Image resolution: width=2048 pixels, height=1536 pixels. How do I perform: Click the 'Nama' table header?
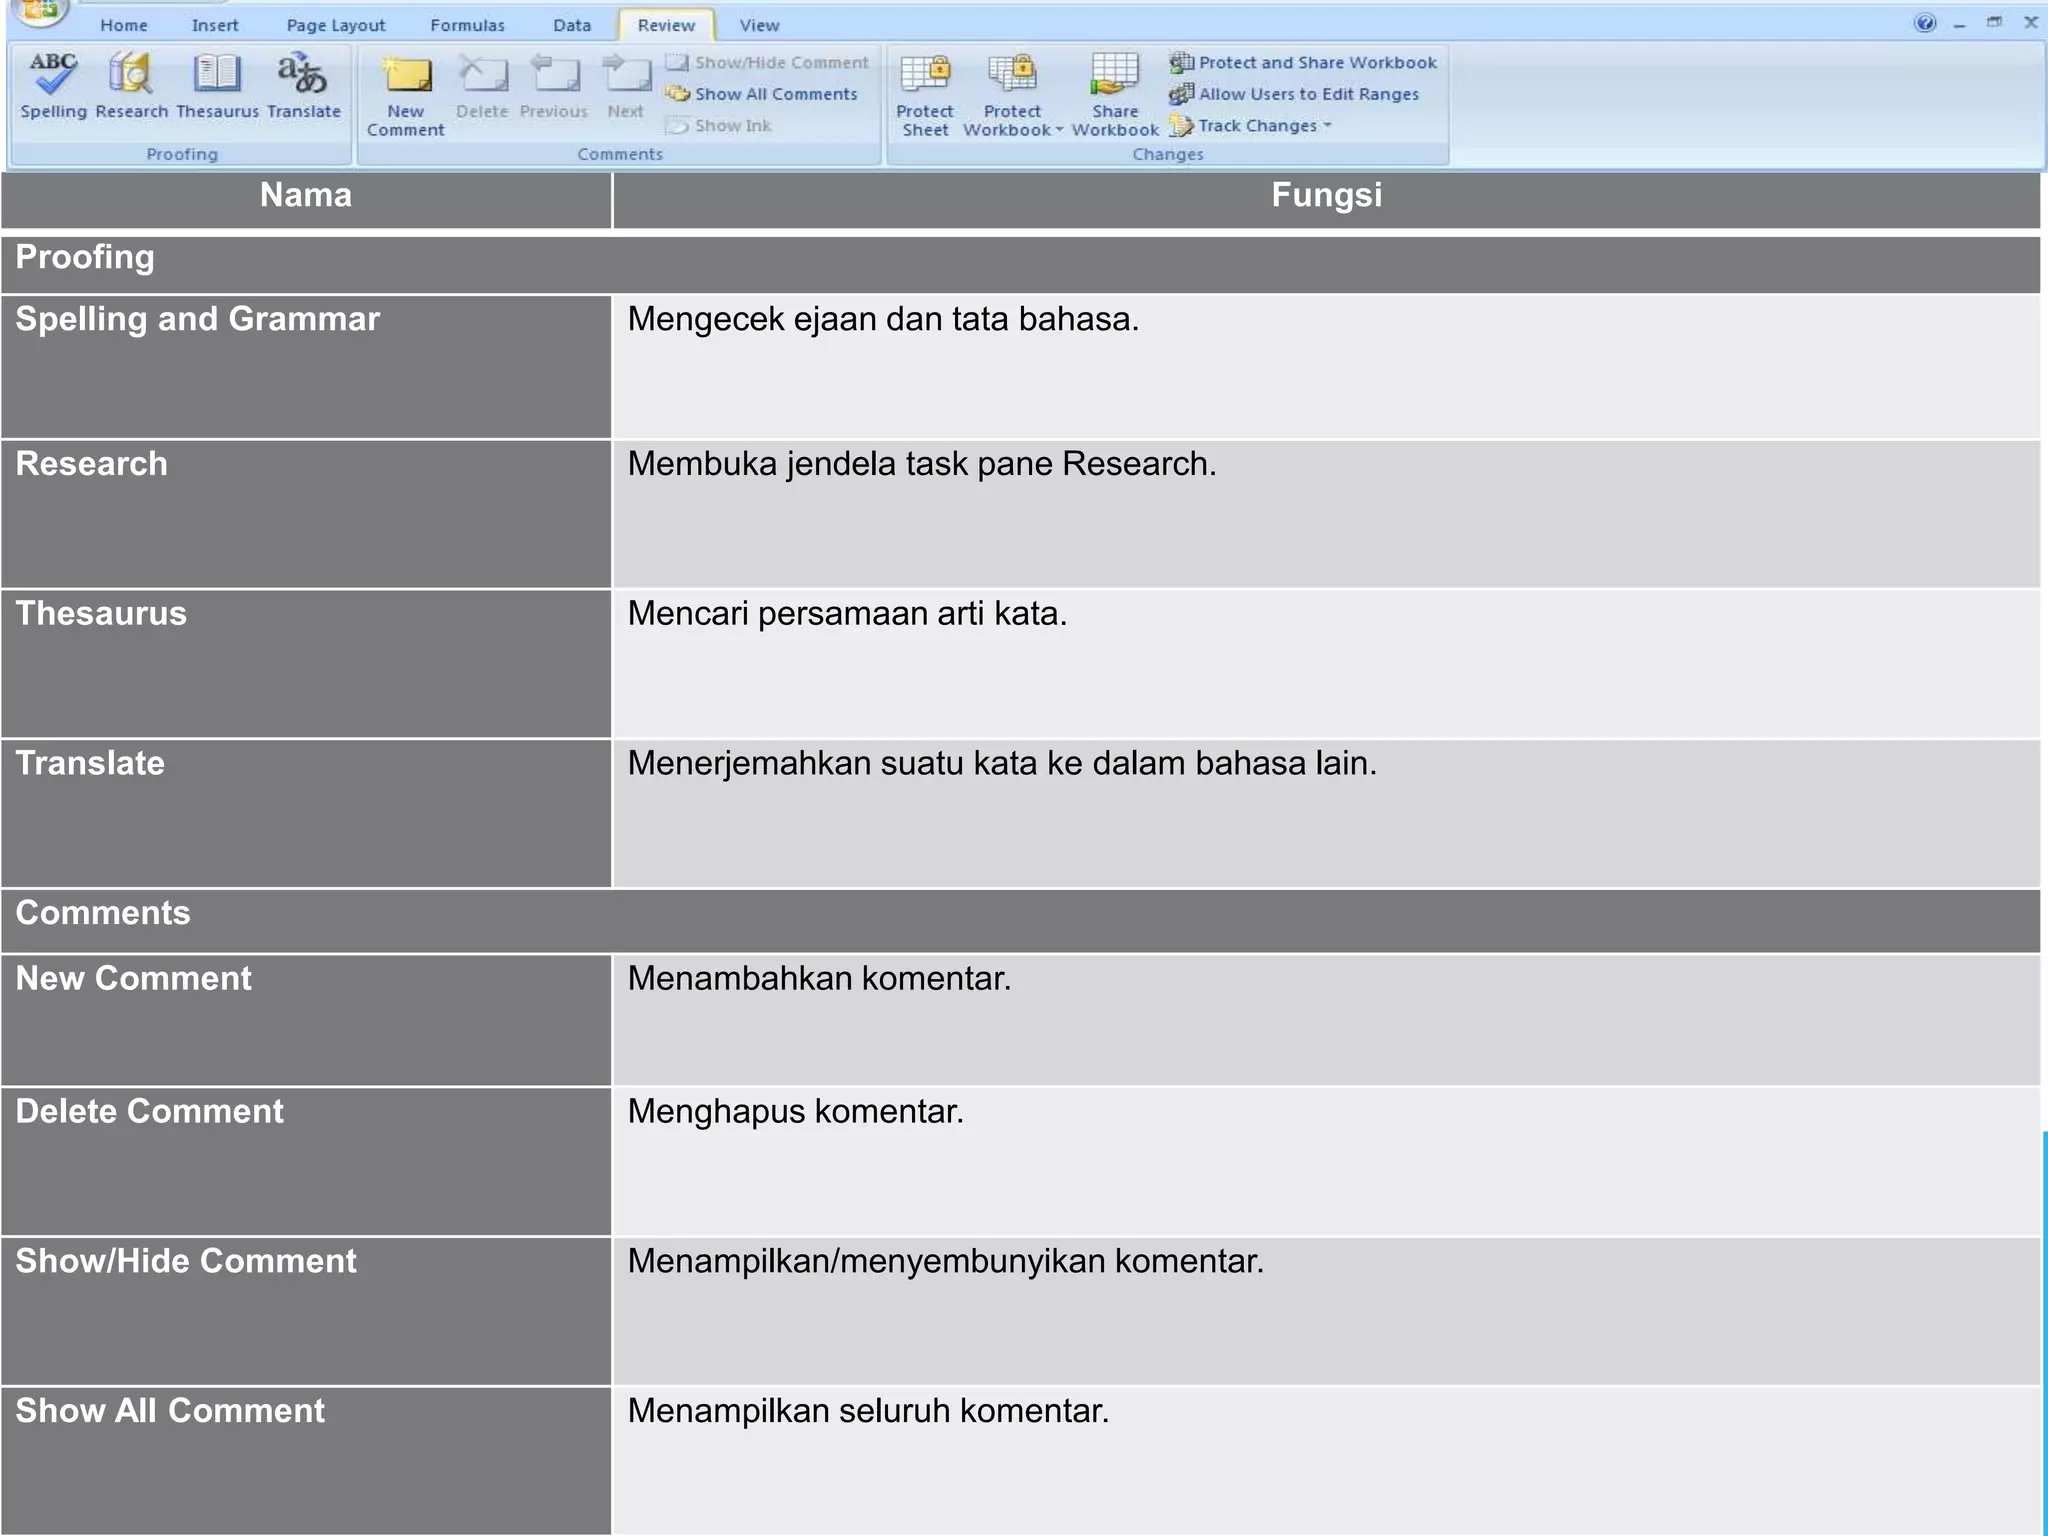click(306, 200)
